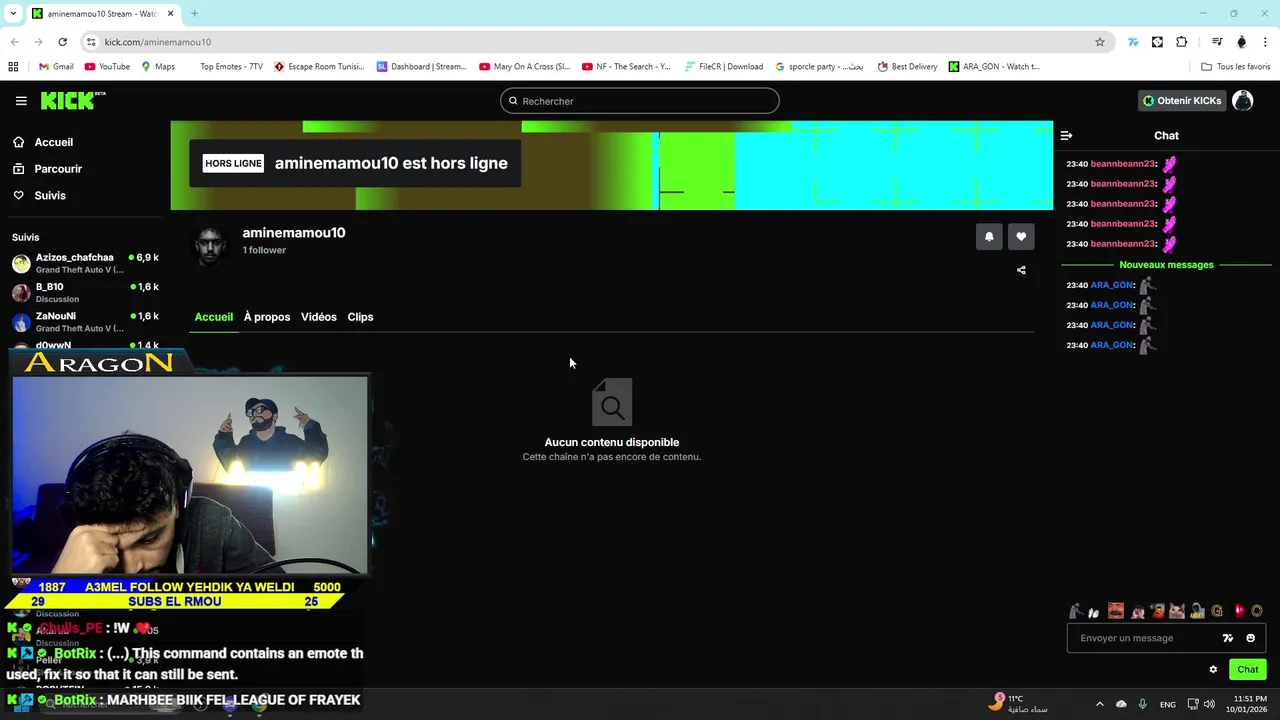Click the ARA_GON - Watch bookmark
The width and height of the screenshot is (1280, 720).
(995, 67)
